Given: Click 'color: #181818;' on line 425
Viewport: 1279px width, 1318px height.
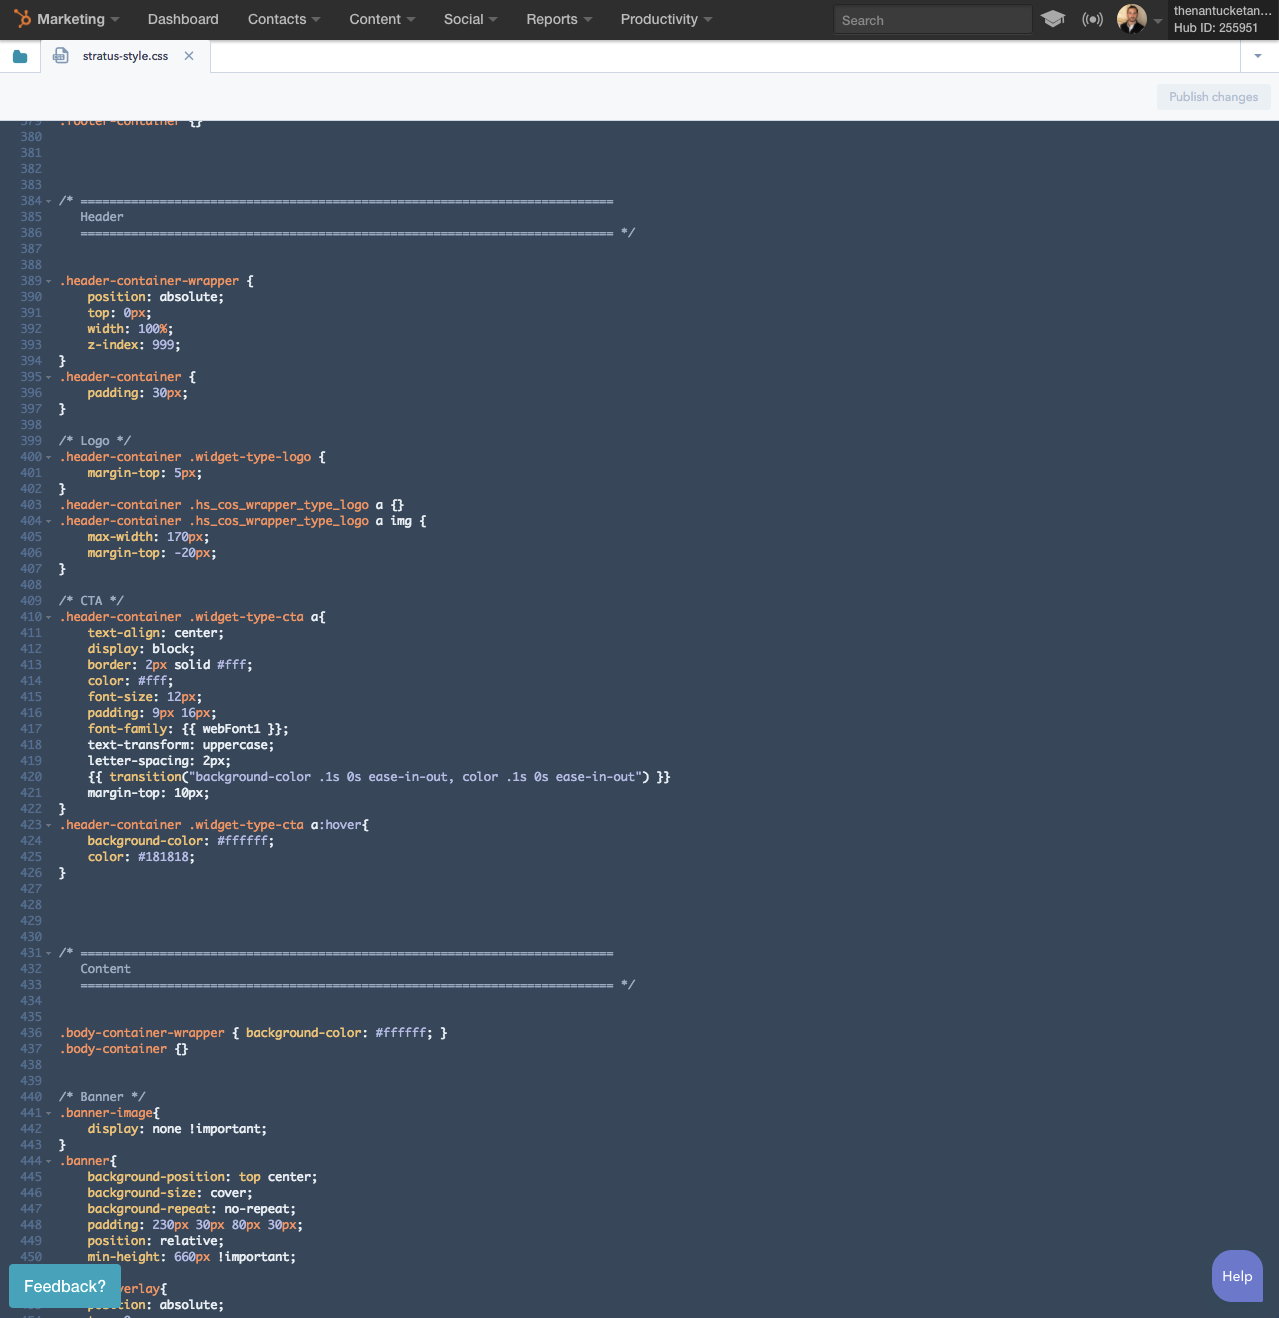Looking at the screenshot, I should (x=141, y=857).
